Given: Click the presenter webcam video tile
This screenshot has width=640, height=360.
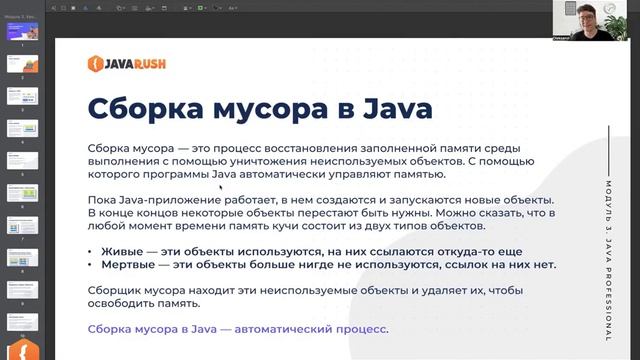Looking at the screenshot, I should (x=590, y=20).
